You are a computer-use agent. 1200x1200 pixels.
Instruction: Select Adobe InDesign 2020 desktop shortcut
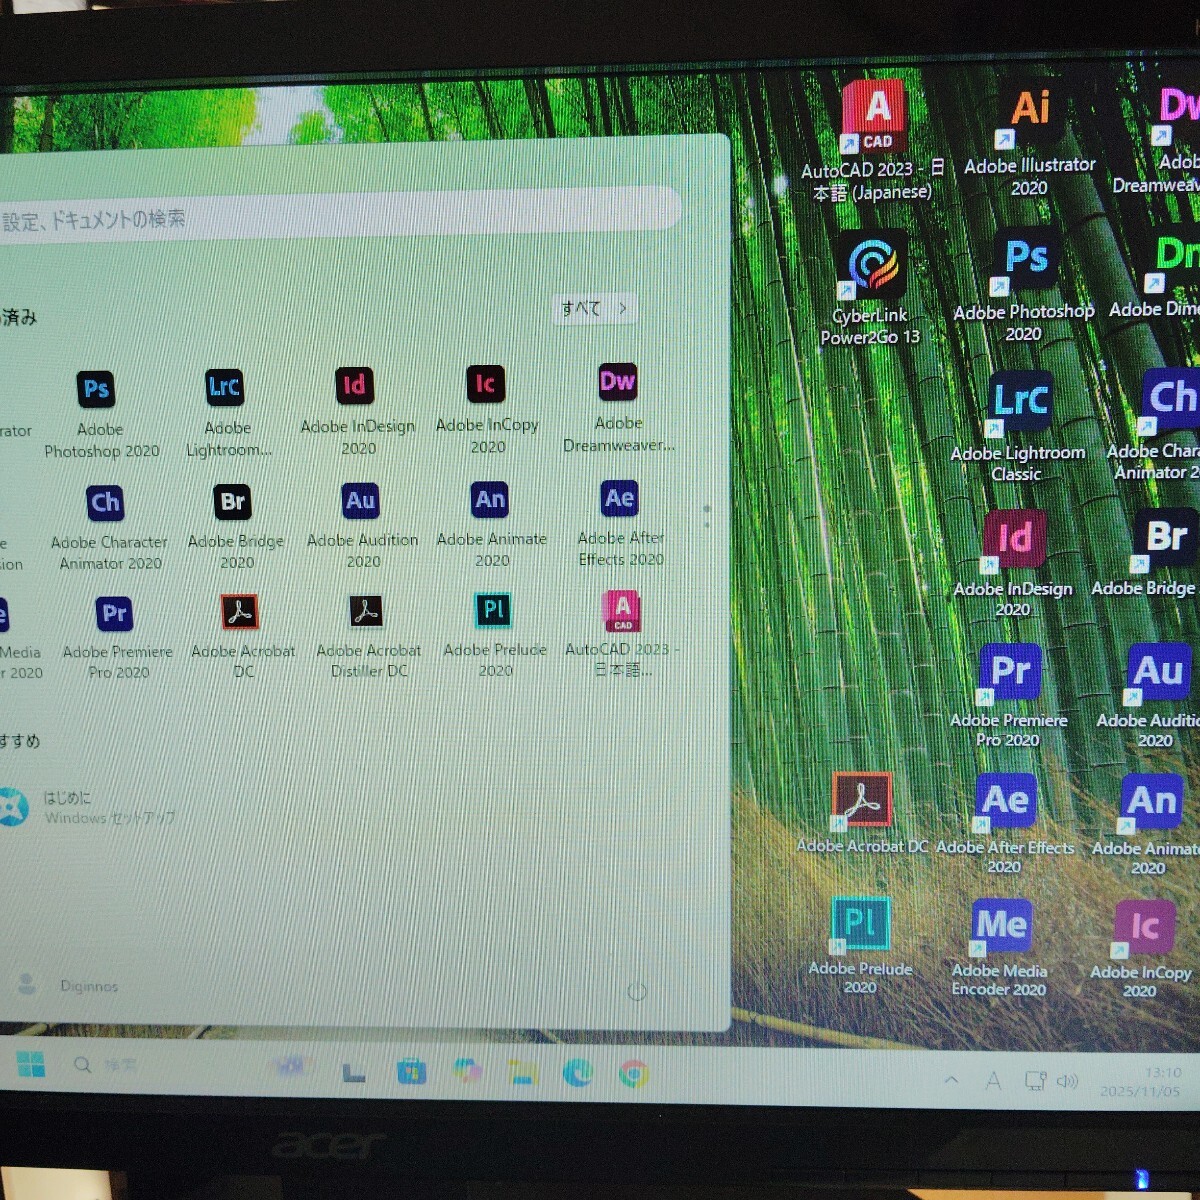(x=1013, y=563)
